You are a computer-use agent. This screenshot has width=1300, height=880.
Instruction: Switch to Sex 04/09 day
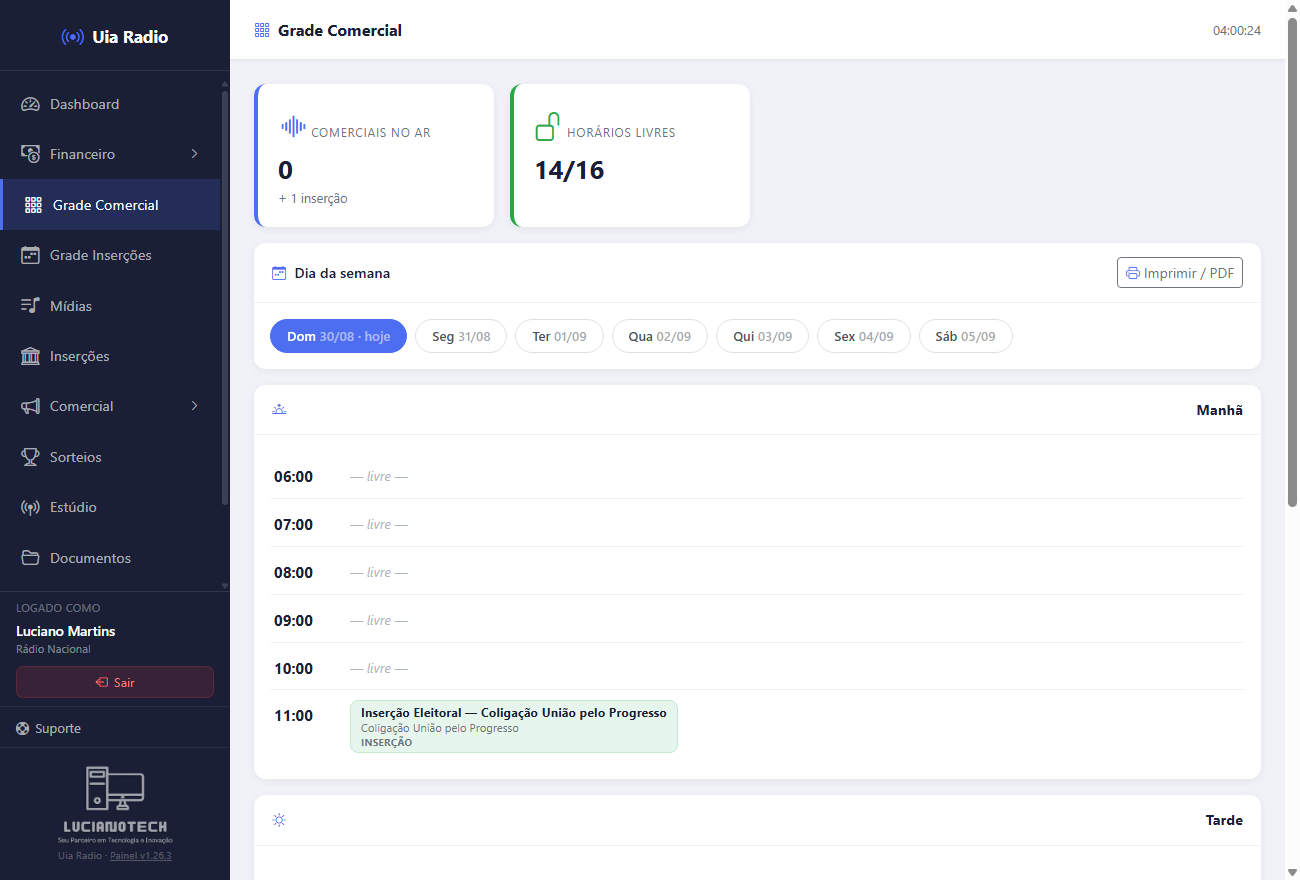[x=864, y=336]
